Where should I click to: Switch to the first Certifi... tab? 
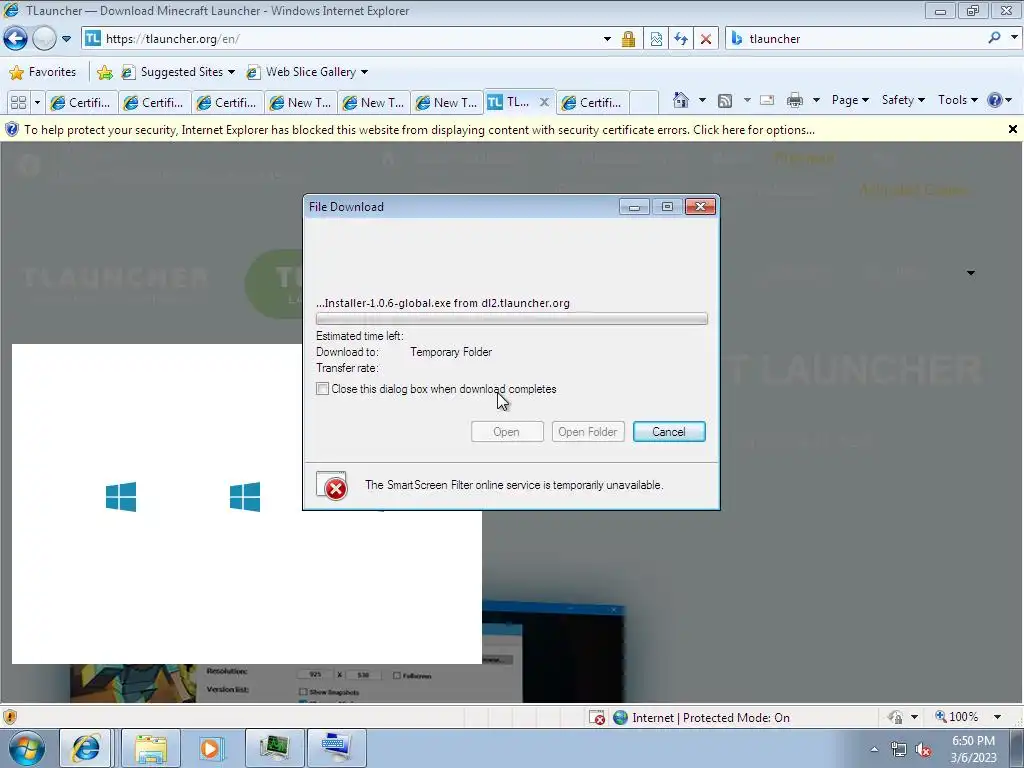click(x=82, y=103)
